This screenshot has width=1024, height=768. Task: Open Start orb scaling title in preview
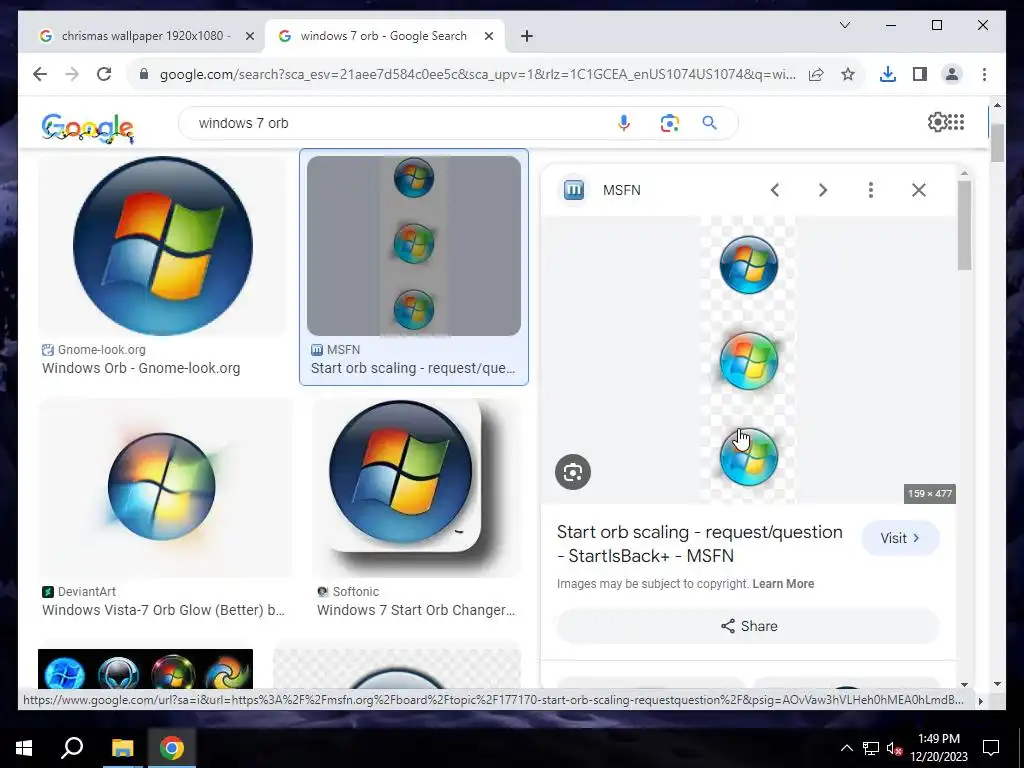tap(699, 544)
